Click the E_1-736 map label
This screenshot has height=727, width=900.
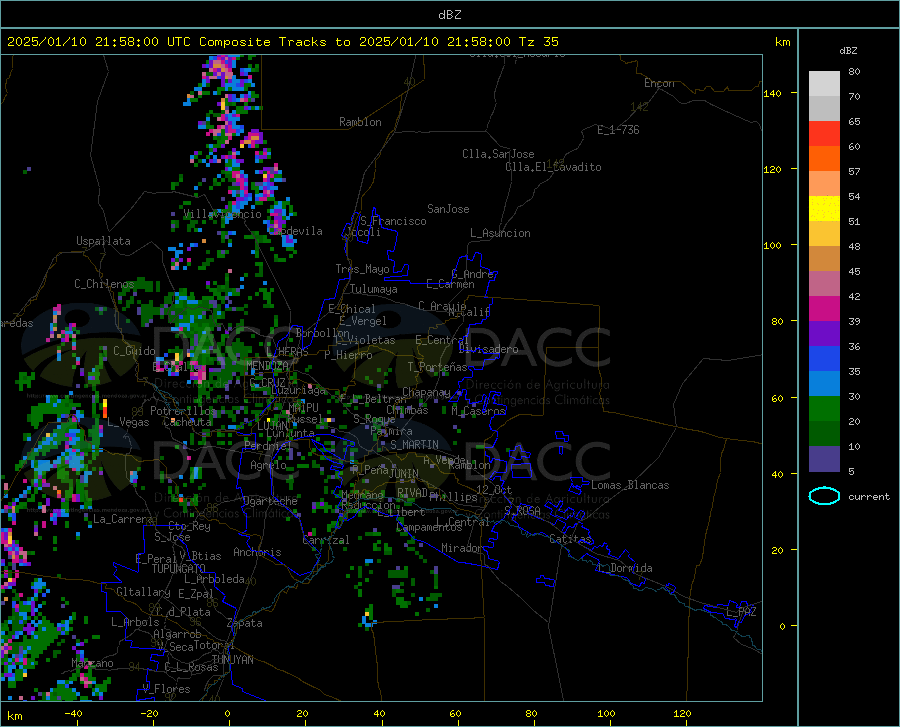tap(618, 130)
